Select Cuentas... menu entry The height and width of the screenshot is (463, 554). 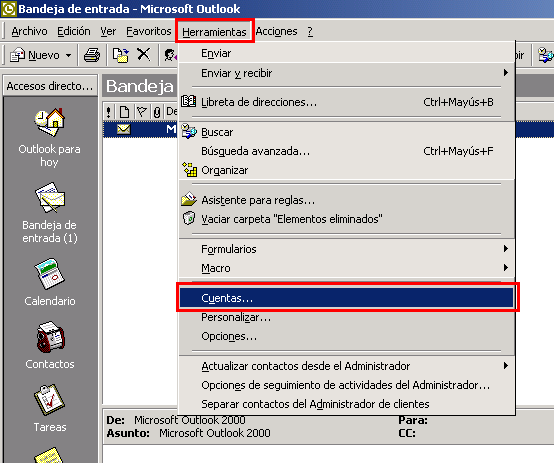click(346, 298)
